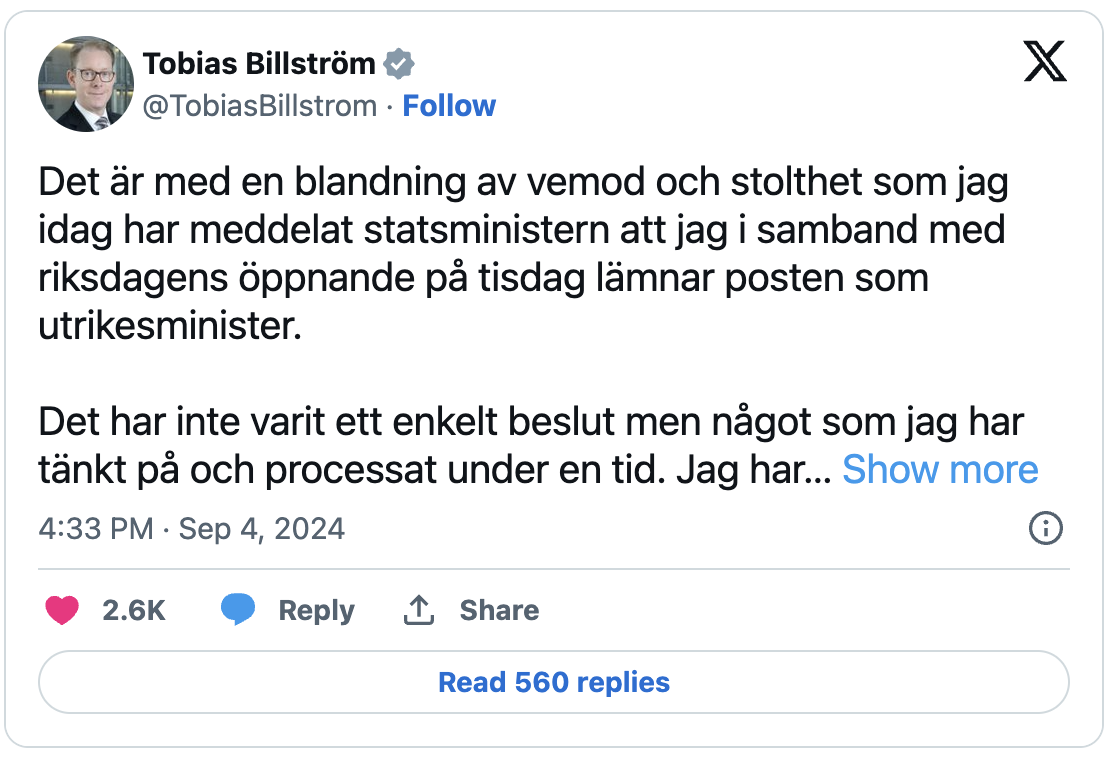The width and height of the screenshot is (1120, 762).
Task: Open Tobias Billström's profile picture
Action: (85, 84)
